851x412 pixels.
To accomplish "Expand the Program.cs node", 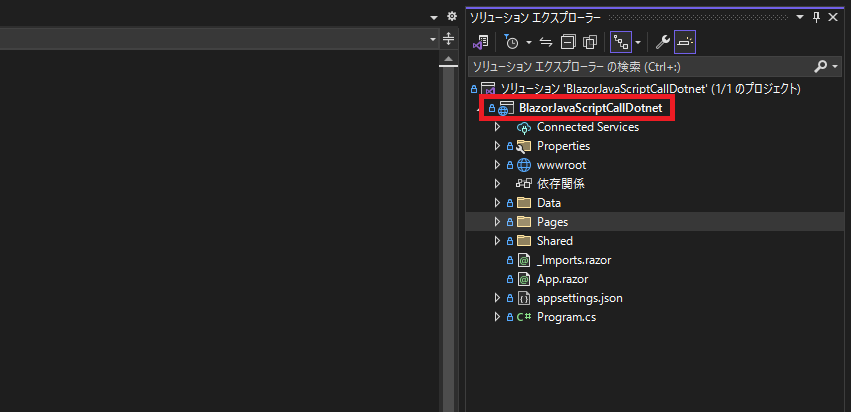I will pyautogui.click(x=497, y=317).
